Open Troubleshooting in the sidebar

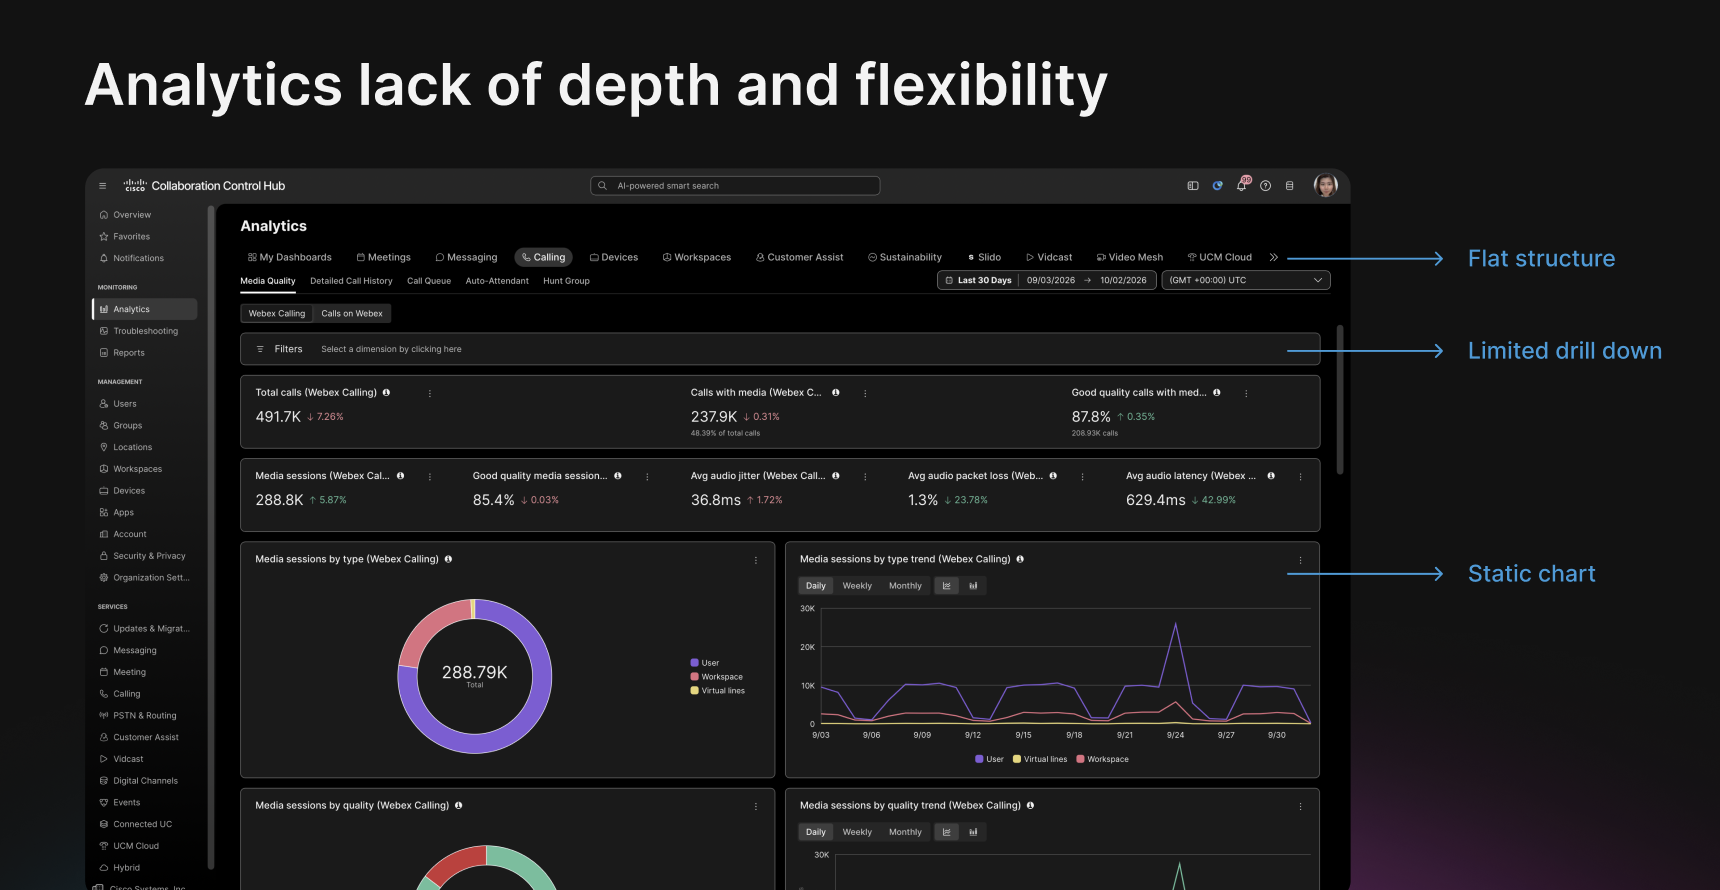pos(144,331)
